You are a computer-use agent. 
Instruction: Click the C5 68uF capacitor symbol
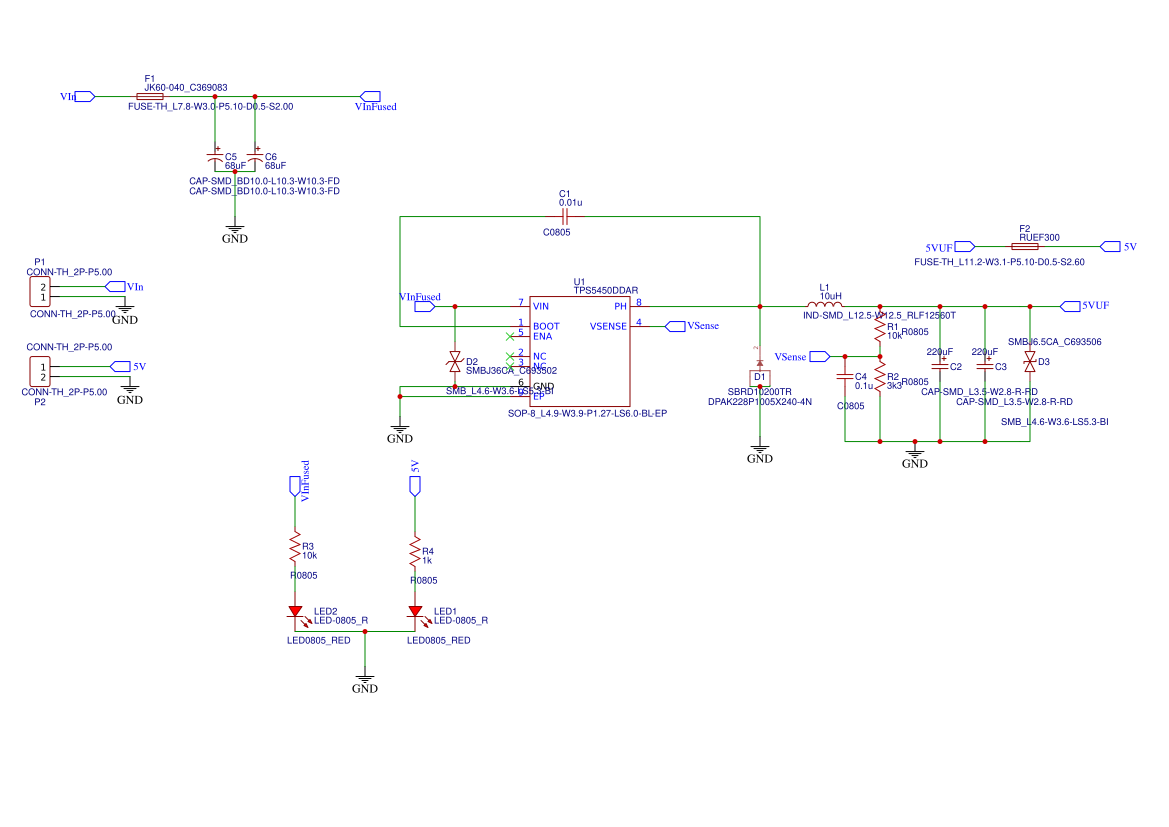click(x=215, y=157)
